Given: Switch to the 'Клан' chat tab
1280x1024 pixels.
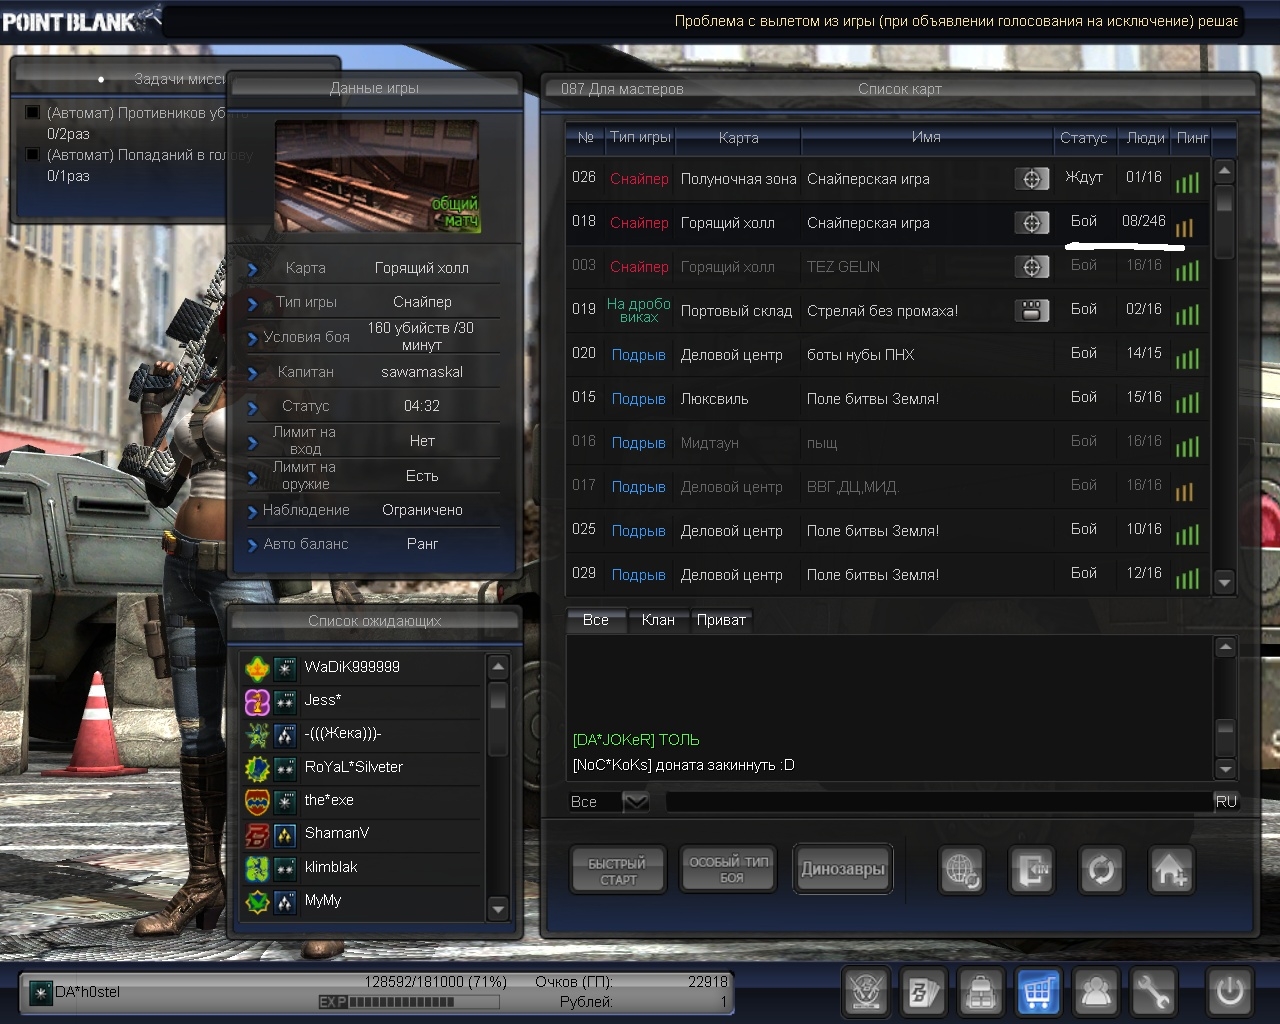Looking at the screenshot, I should (x=657, y=620).
